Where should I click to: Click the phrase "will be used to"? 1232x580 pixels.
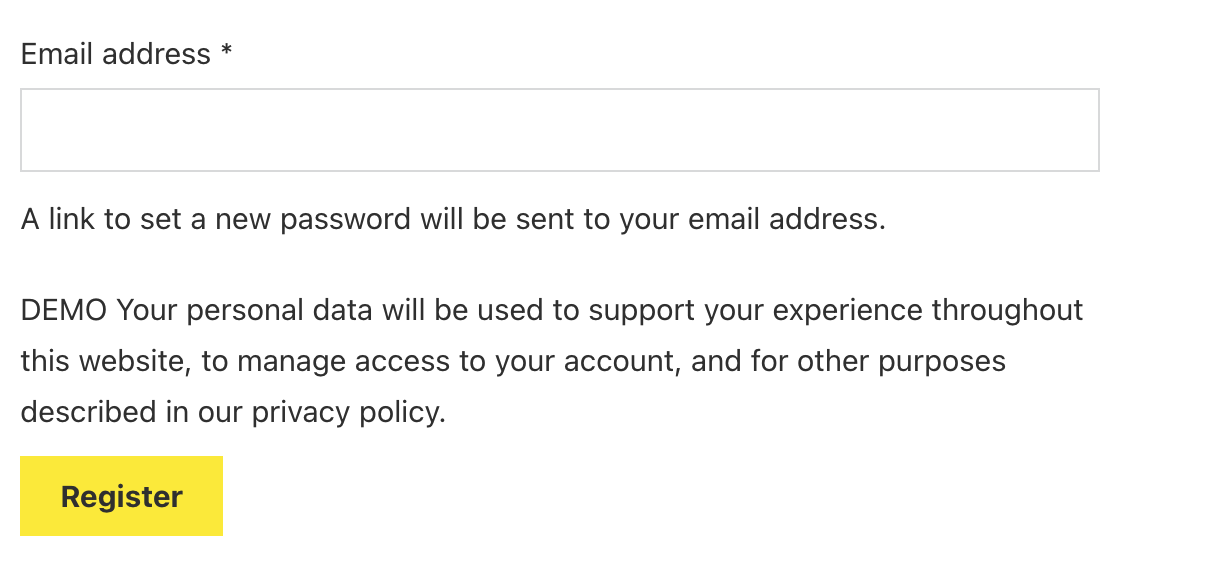coord(483,310)
